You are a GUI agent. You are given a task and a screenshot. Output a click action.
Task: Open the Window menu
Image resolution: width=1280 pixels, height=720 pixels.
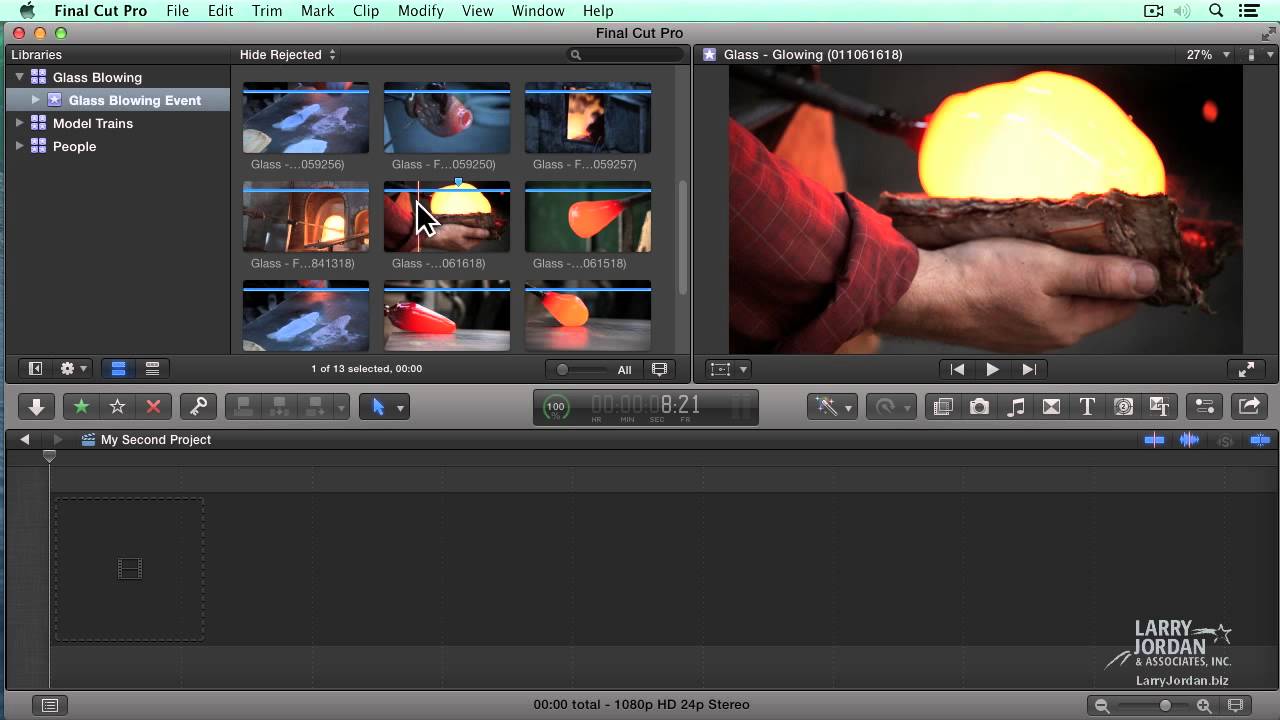coord(538,11)
